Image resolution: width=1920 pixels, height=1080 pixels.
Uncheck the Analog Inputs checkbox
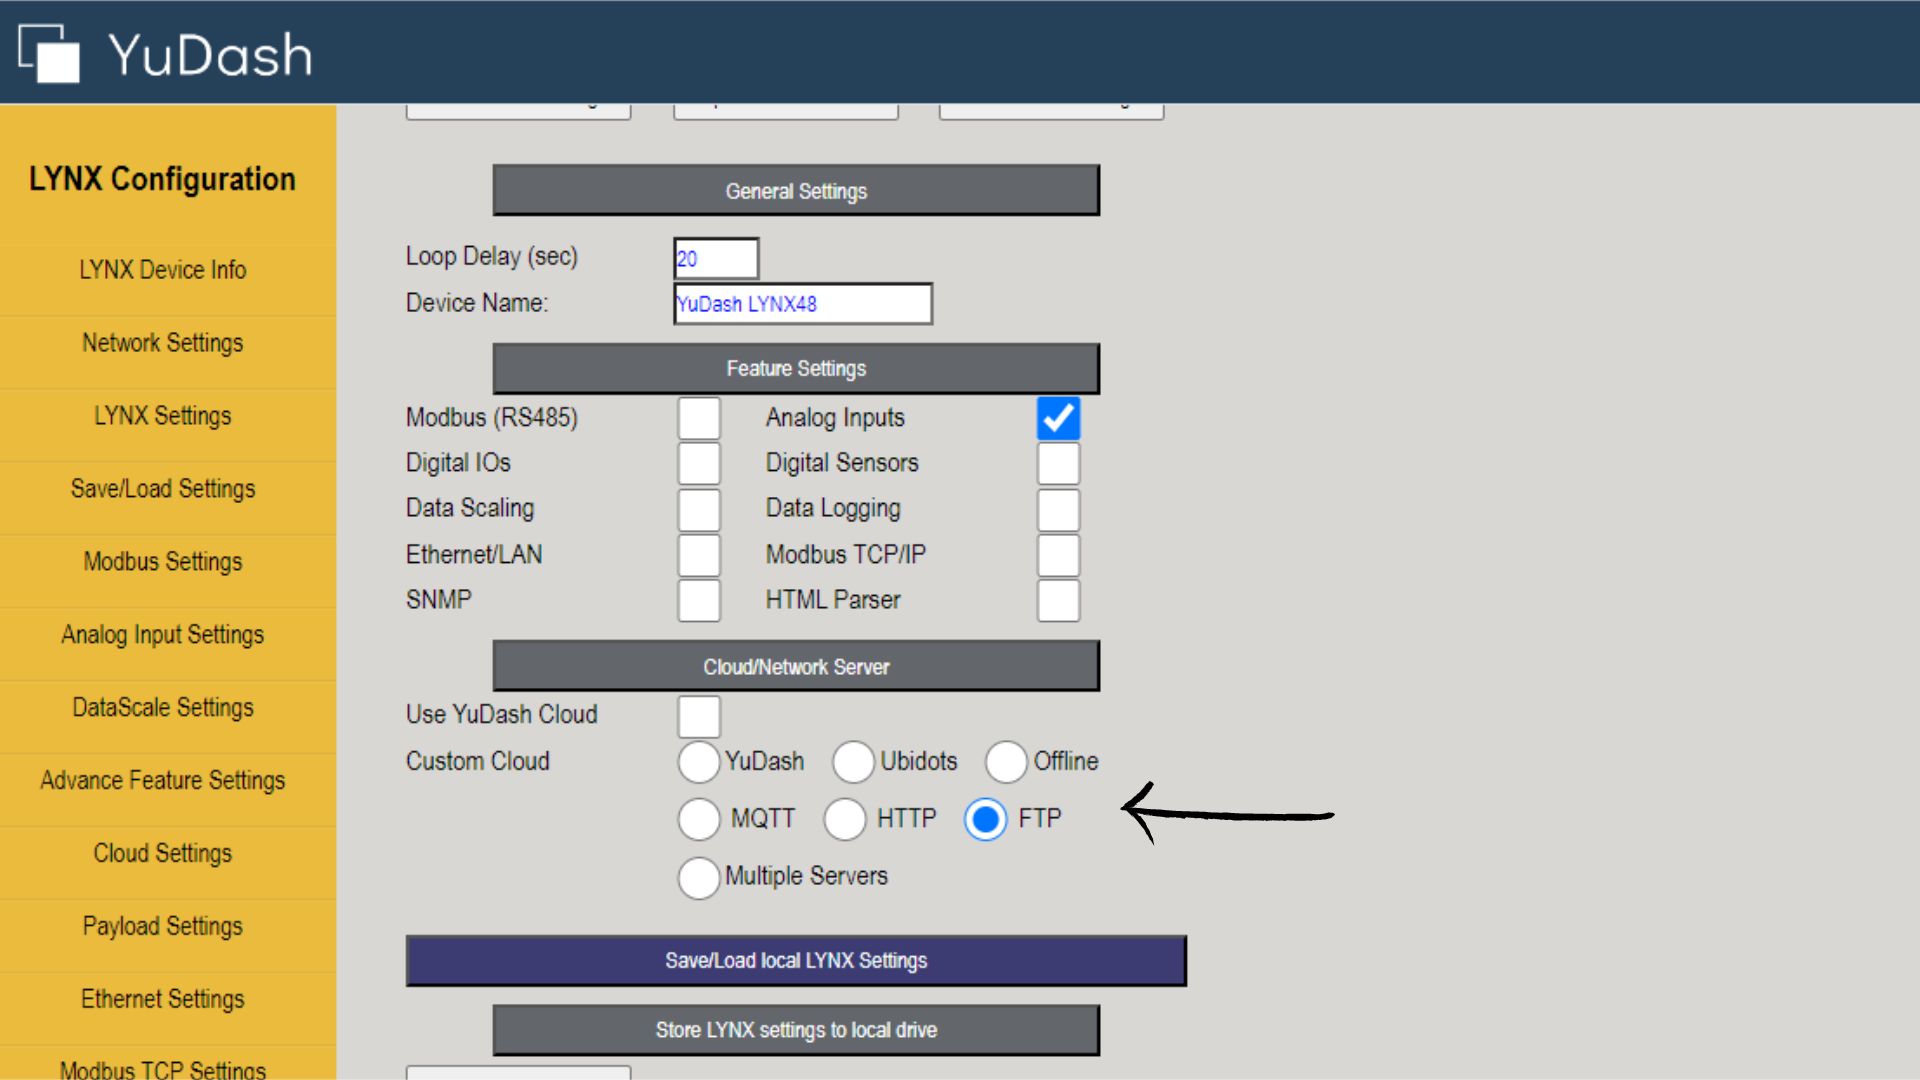1058,418
